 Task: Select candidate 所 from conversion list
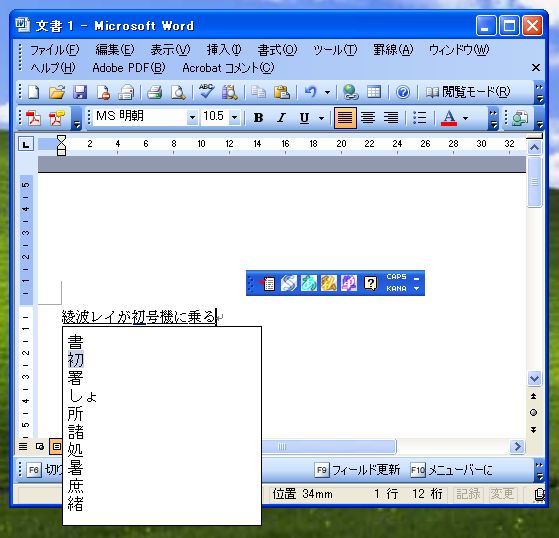point(75,414)
